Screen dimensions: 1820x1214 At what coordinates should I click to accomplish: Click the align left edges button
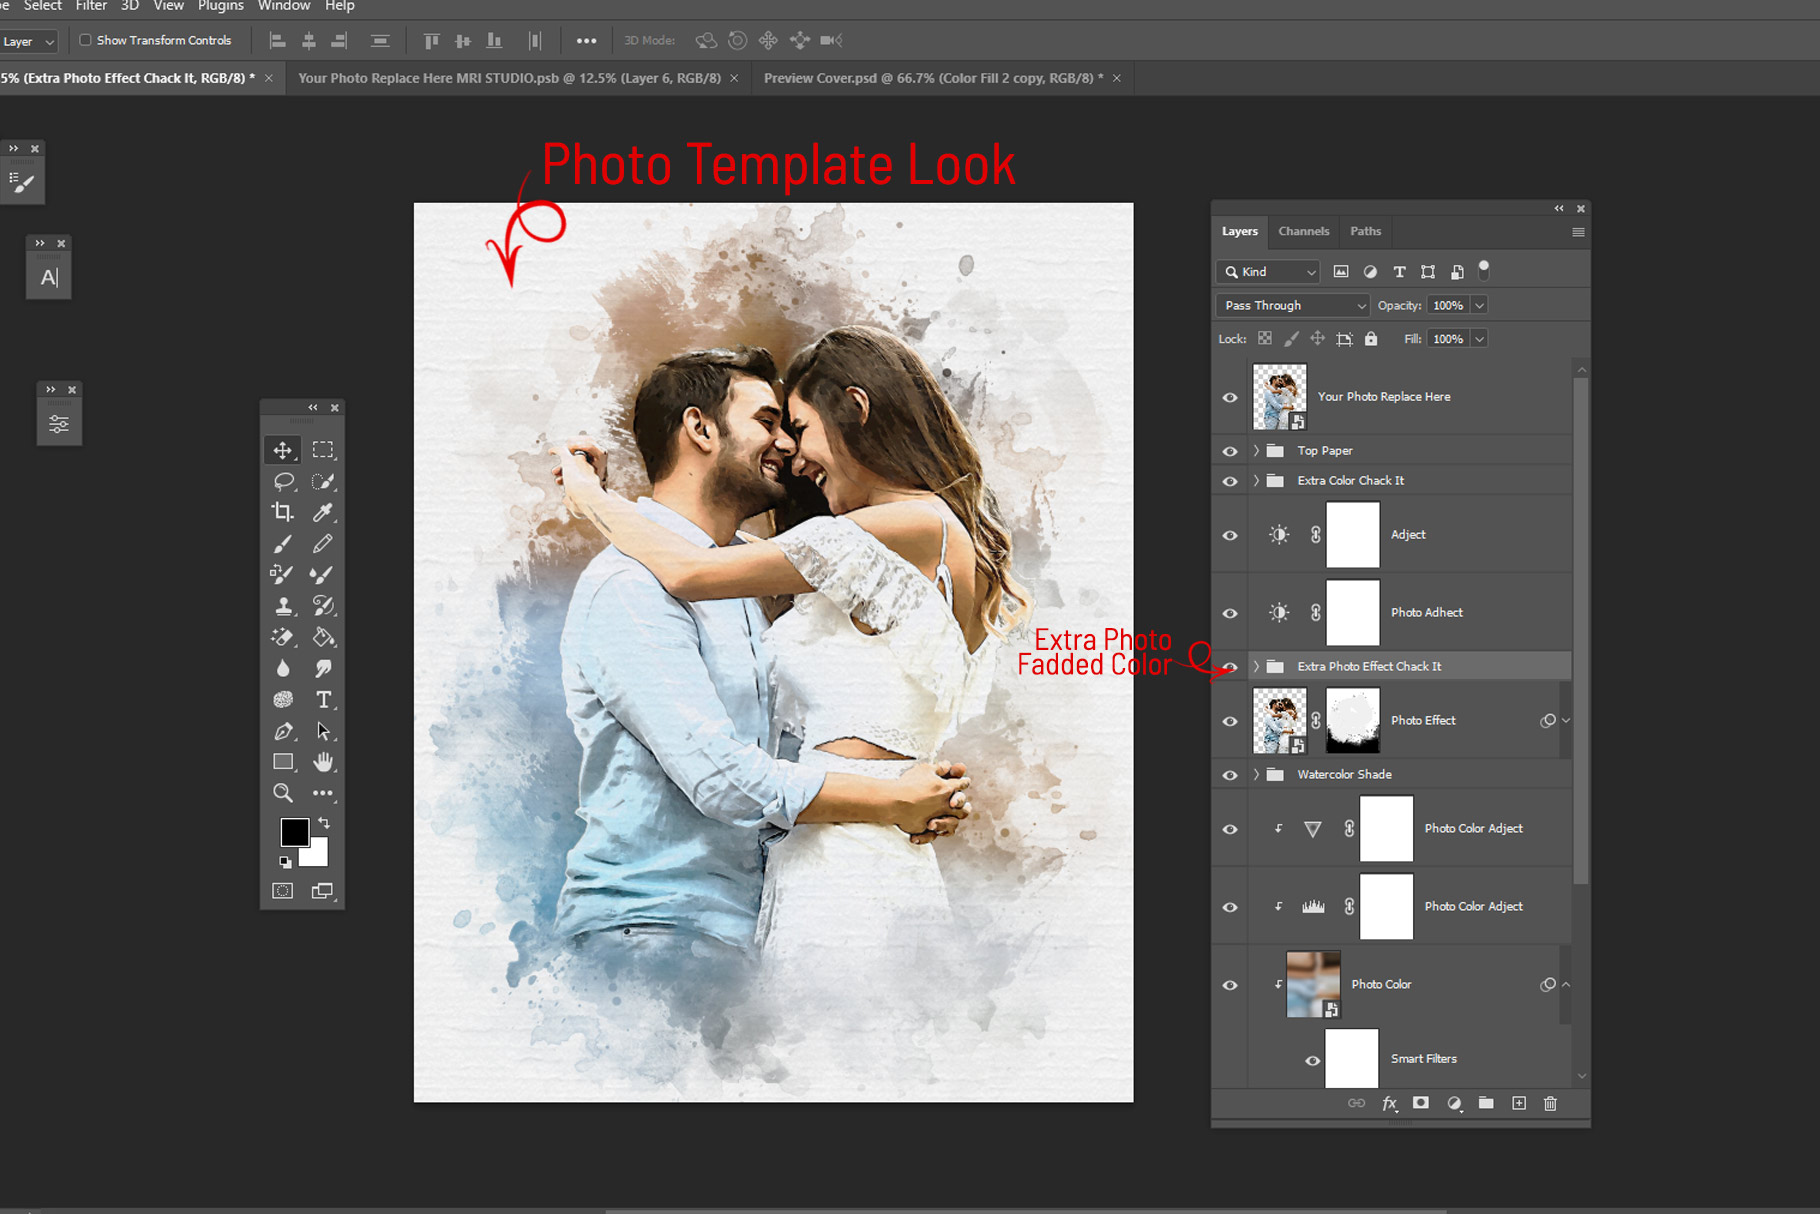(x=278, y=41)
